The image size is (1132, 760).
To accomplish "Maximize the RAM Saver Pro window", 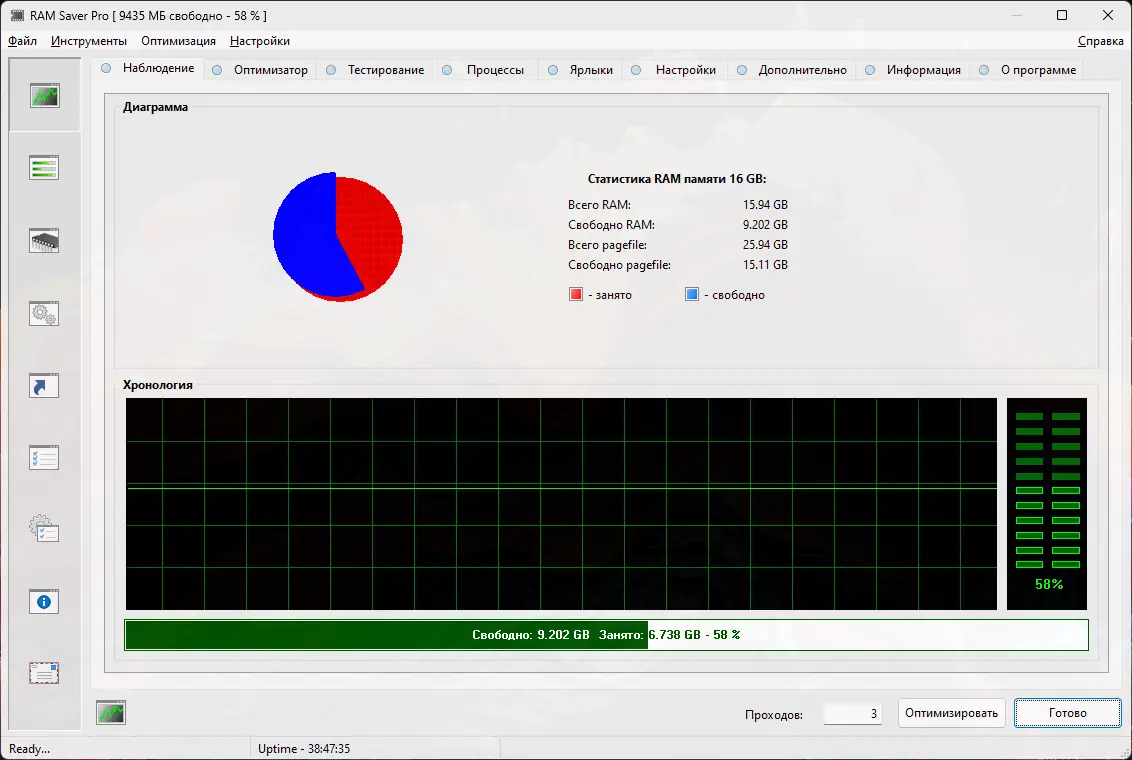I will coord(1062,15).
